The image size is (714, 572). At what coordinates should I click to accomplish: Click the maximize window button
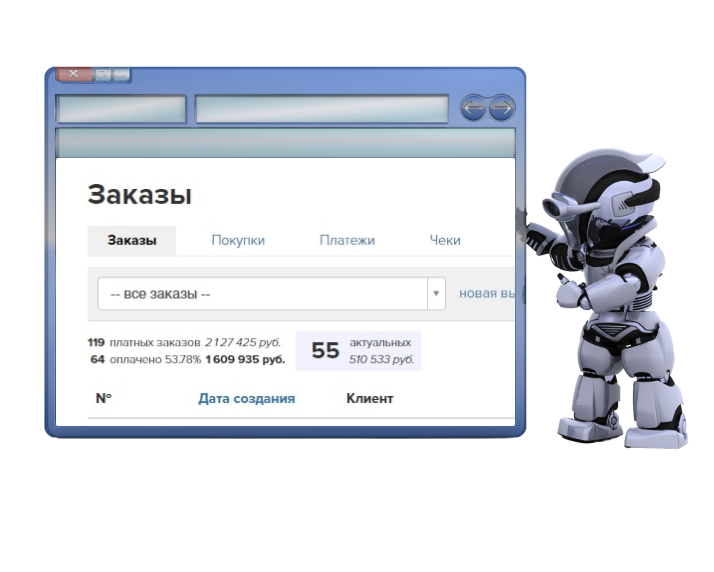pos(102,74)
